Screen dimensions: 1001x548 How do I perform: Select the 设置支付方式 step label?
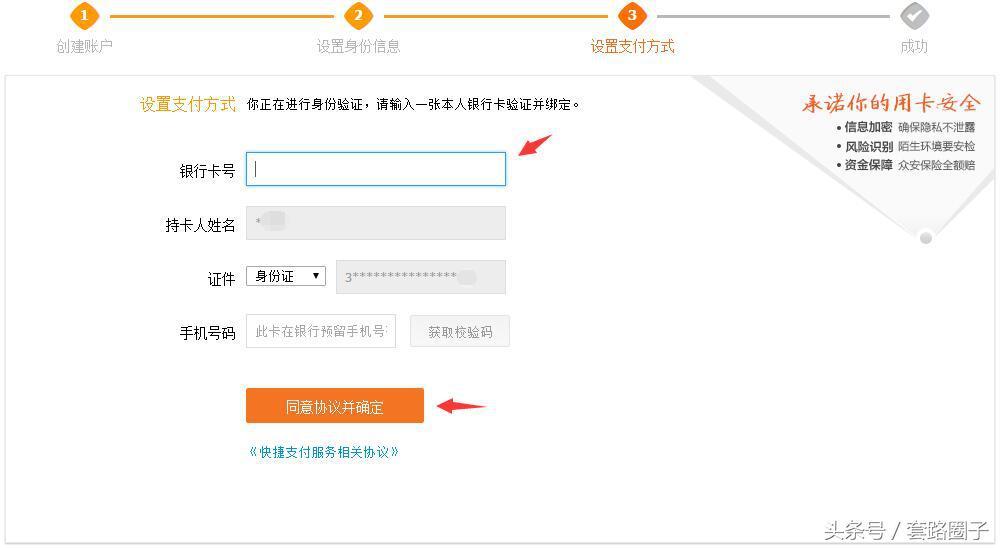[632, 46]
